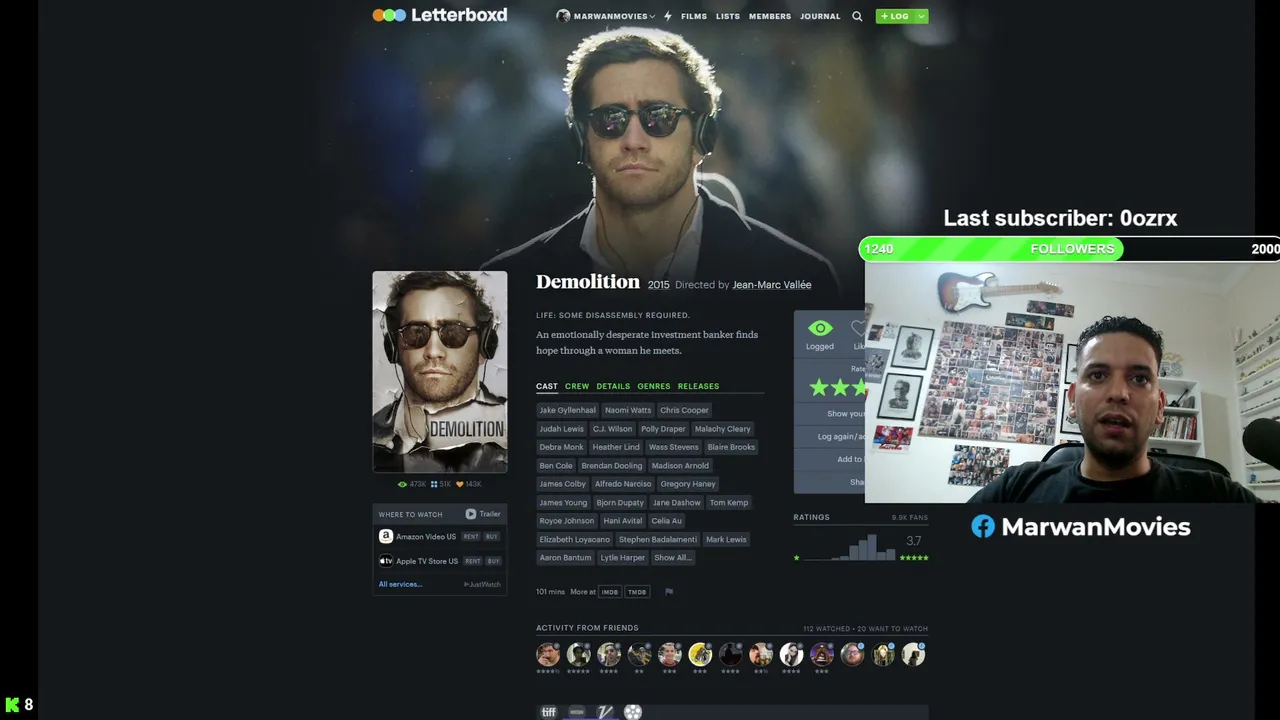Open the 51K lists count
This screenshot has width=1280, height=720.
pyautogui.click(x=441, y=484)
